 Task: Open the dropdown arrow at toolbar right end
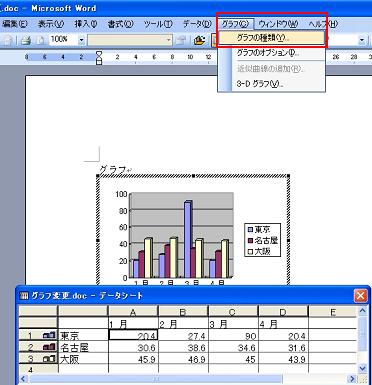point(362,40)
